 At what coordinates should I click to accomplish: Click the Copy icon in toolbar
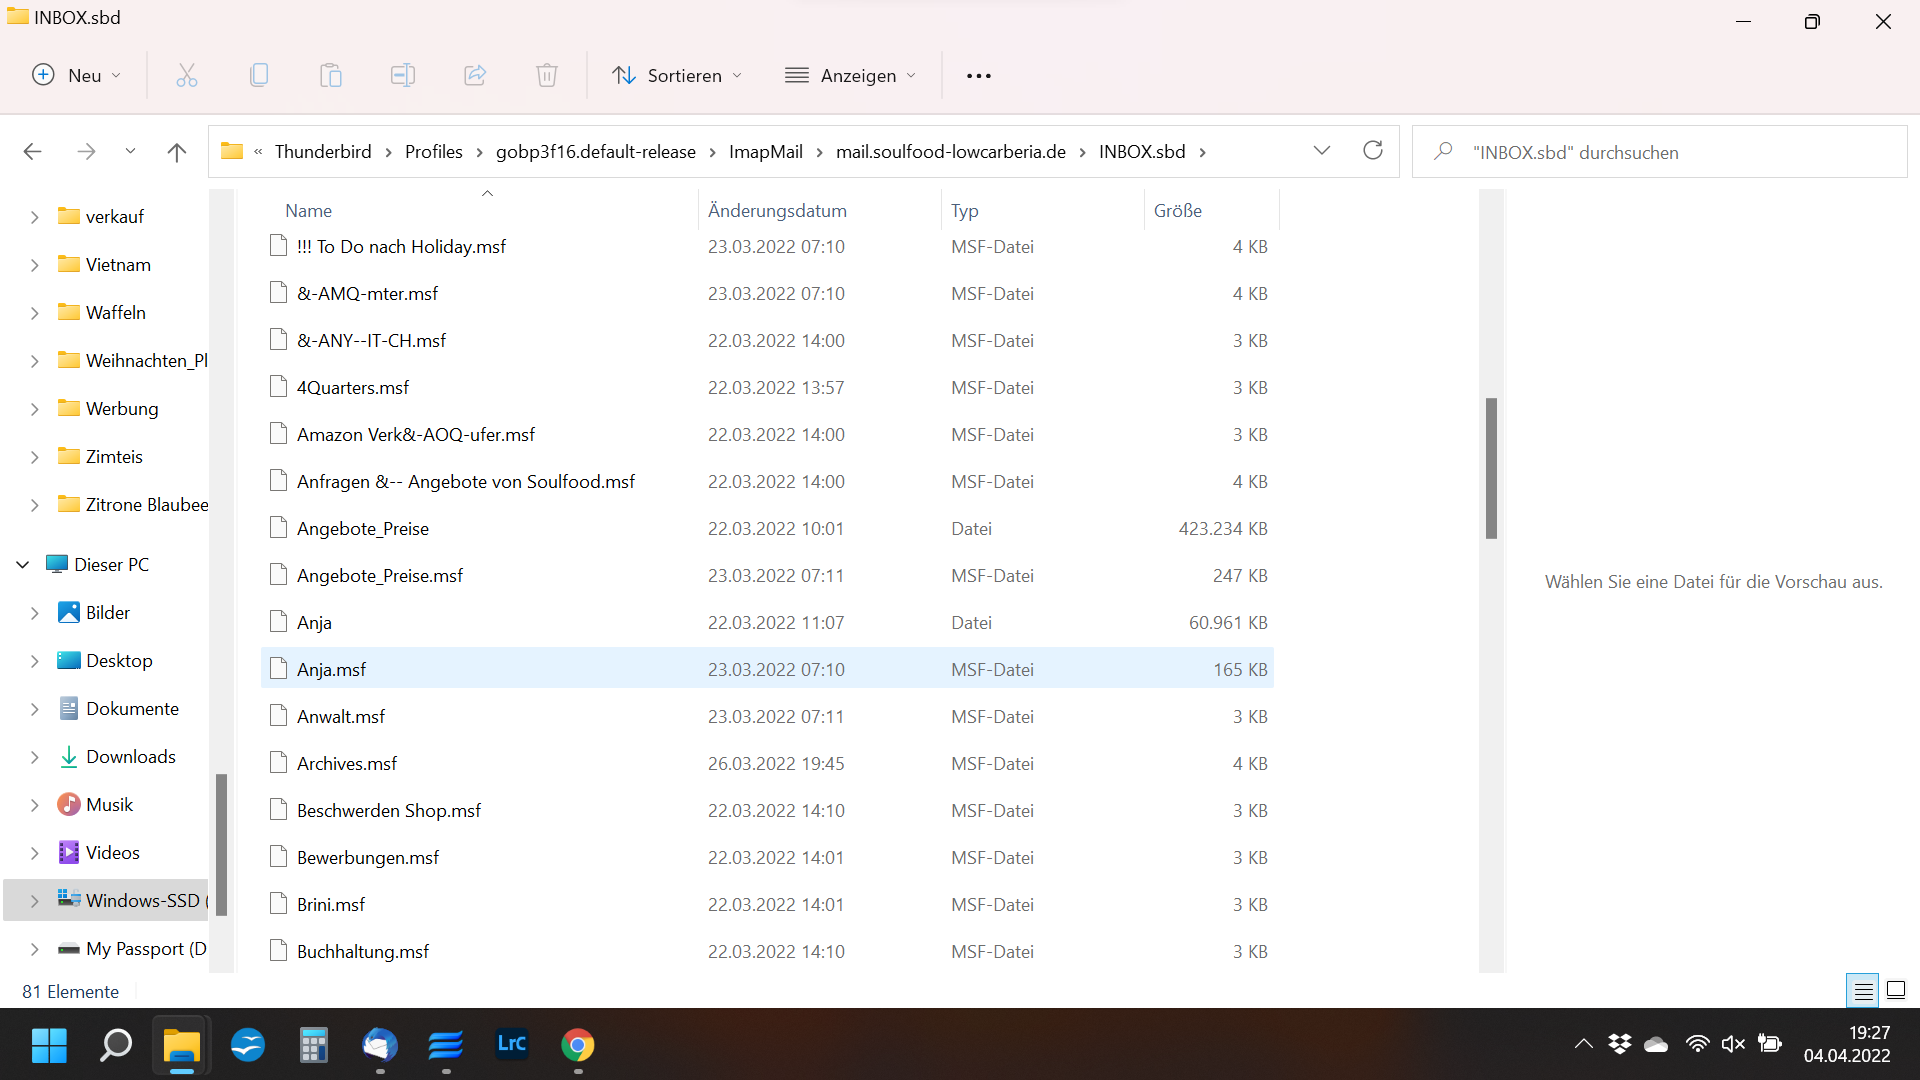coord(259,75)
